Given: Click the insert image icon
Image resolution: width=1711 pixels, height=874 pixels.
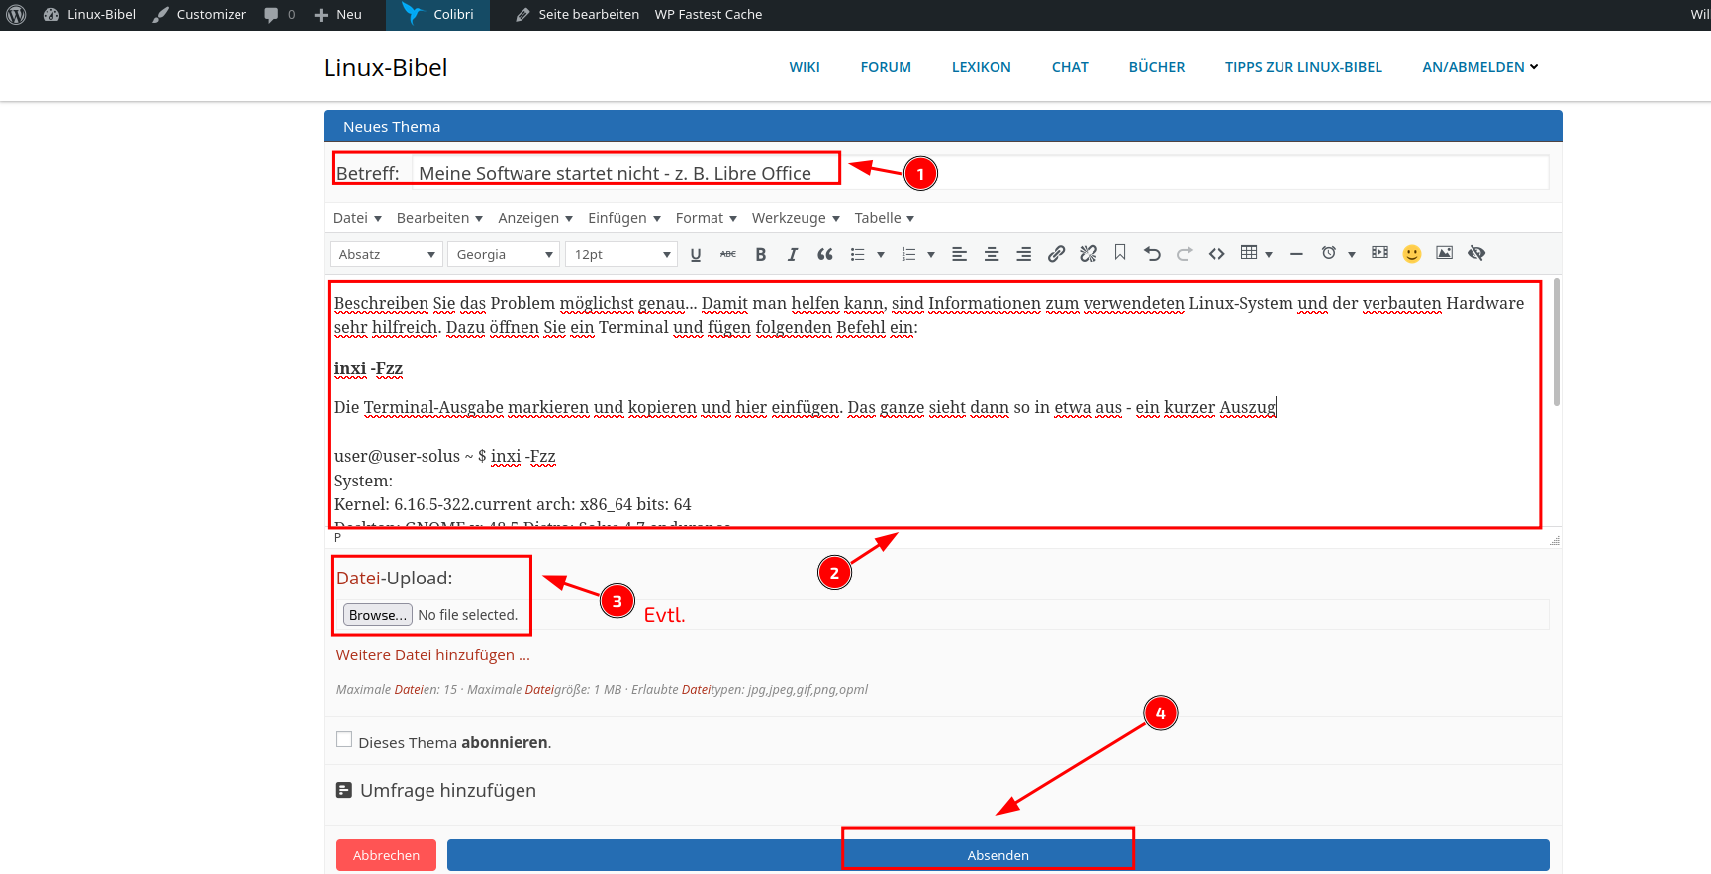Looking at the screenshot, I should (1444, 253).
